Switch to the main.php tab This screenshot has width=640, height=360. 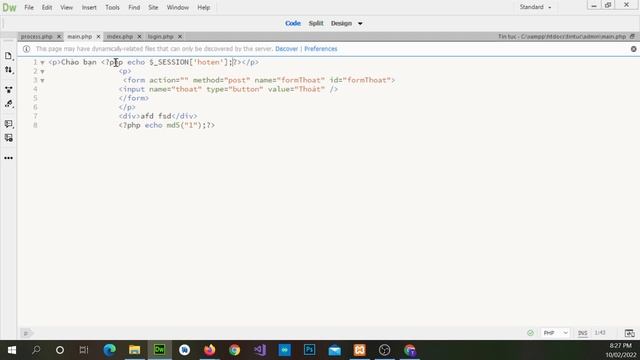point(80,37)
